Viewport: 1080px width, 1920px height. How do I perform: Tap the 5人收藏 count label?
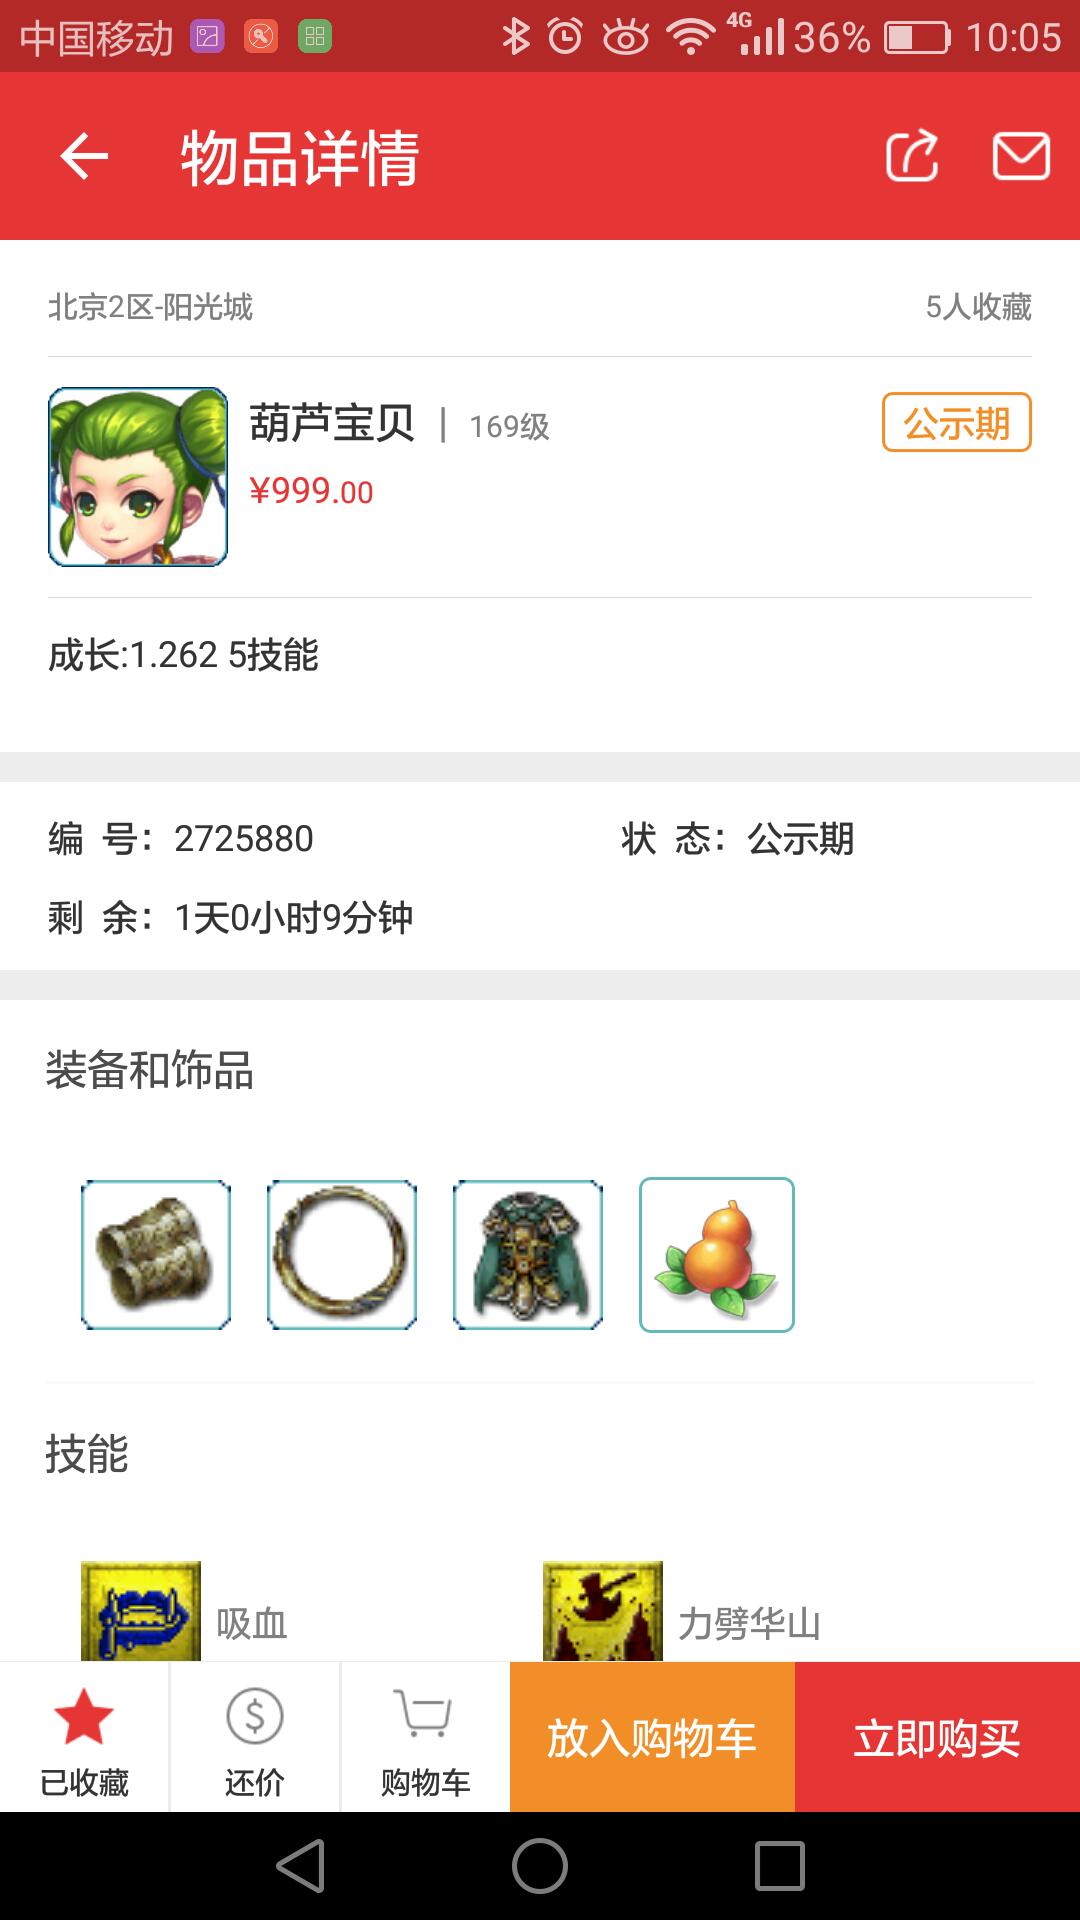[978, 307]
